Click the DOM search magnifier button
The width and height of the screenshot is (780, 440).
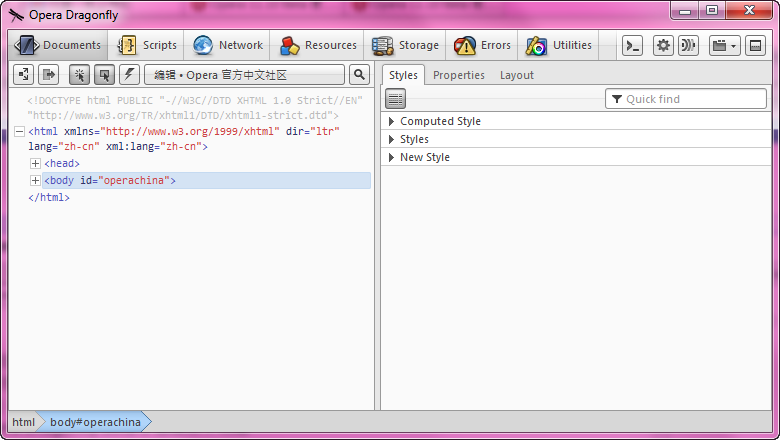[x=359, y=75]
